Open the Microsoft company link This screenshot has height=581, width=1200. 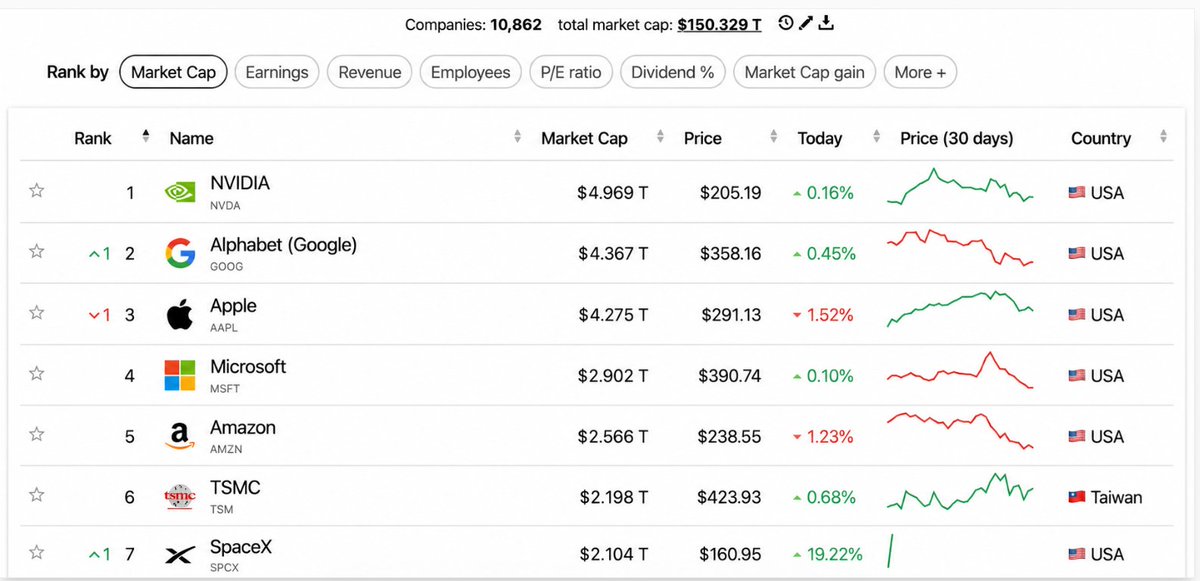248,367
